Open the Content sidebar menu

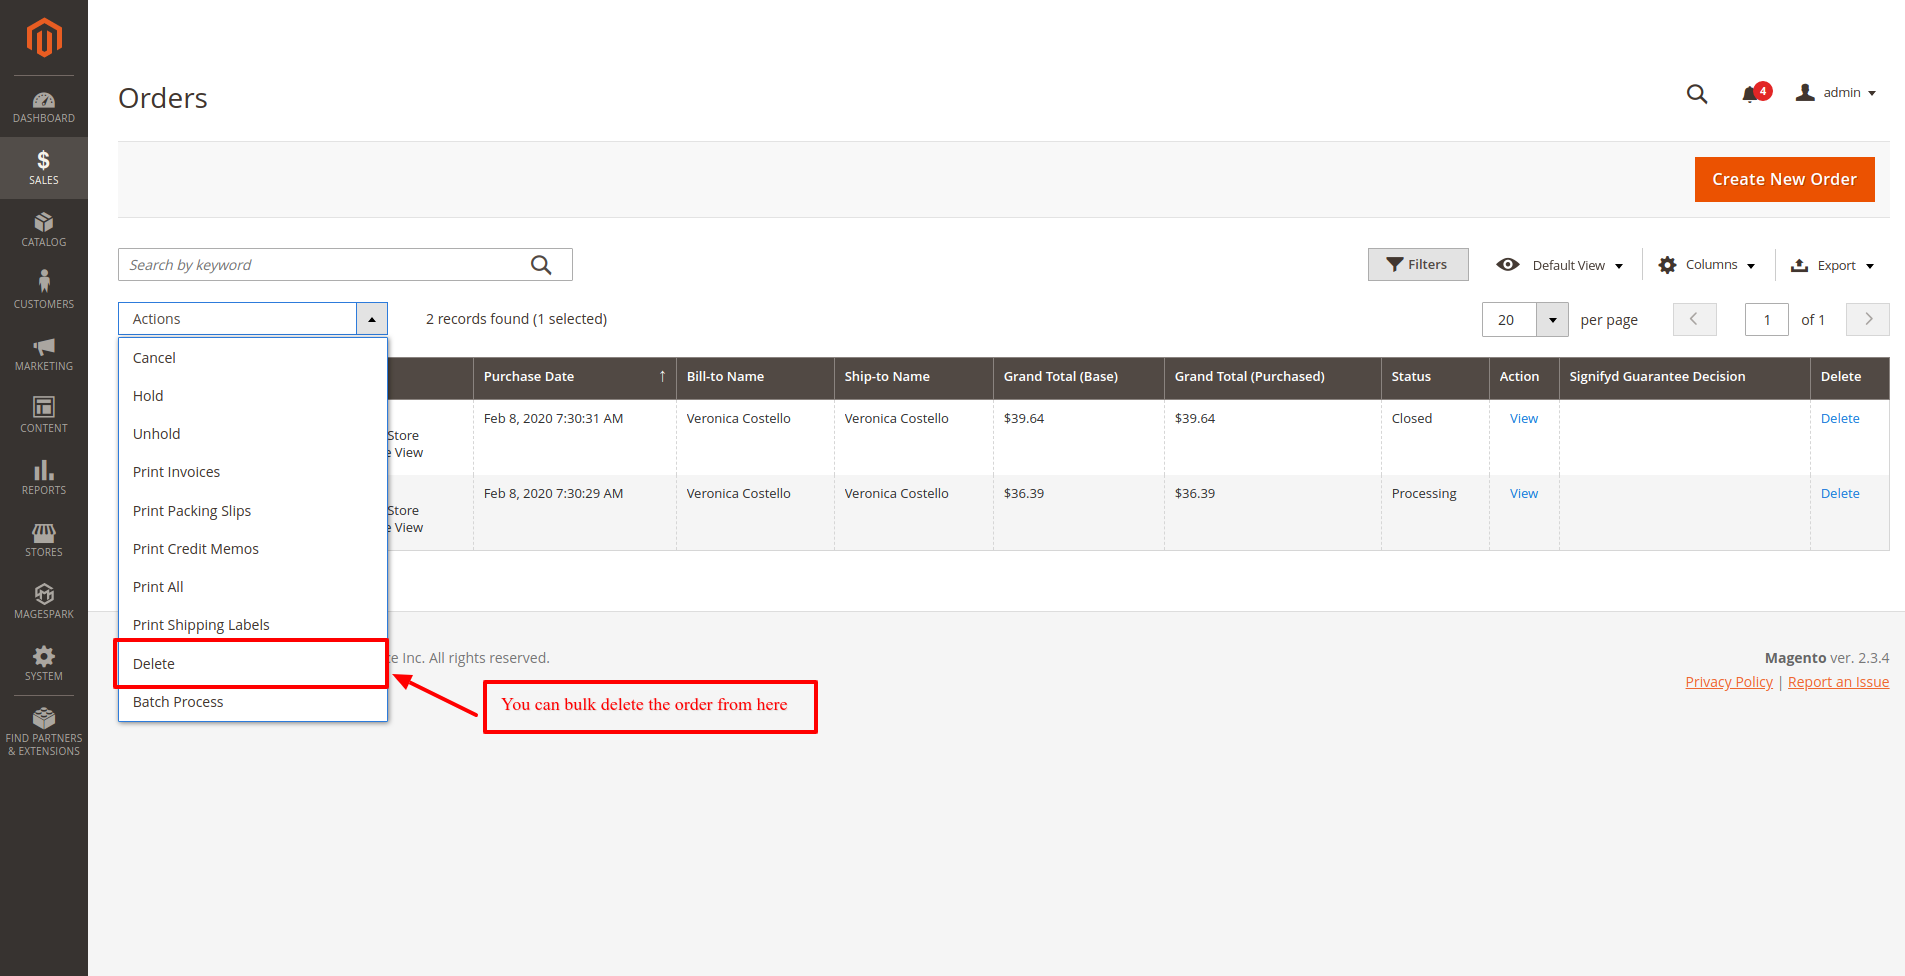[x=44, y=416]
